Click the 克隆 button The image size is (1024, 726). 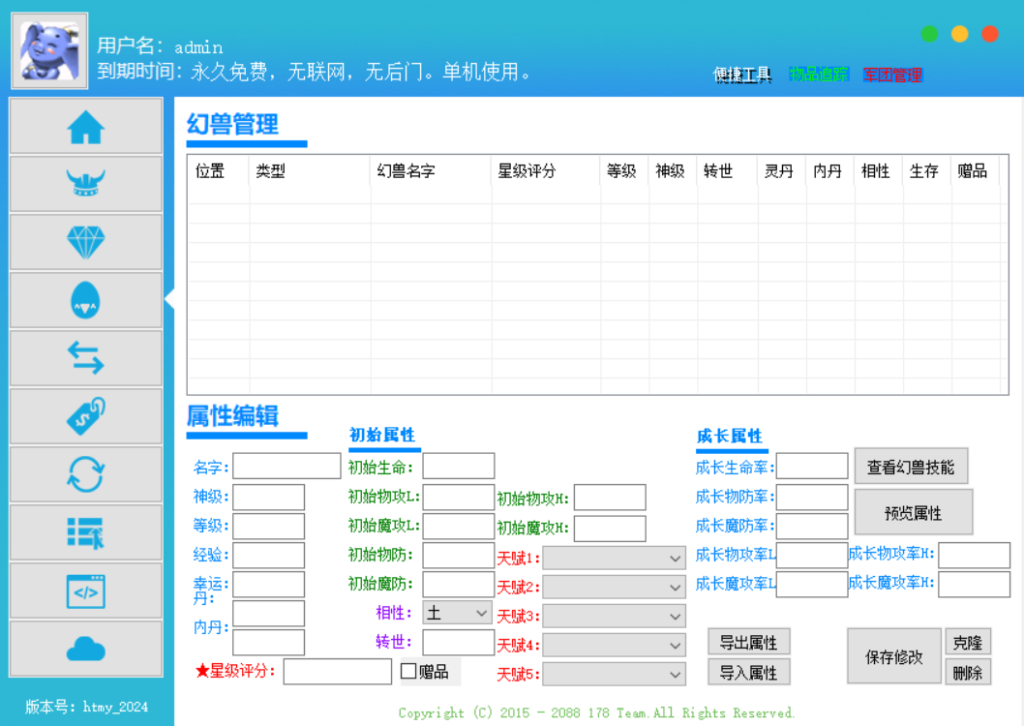968,642
